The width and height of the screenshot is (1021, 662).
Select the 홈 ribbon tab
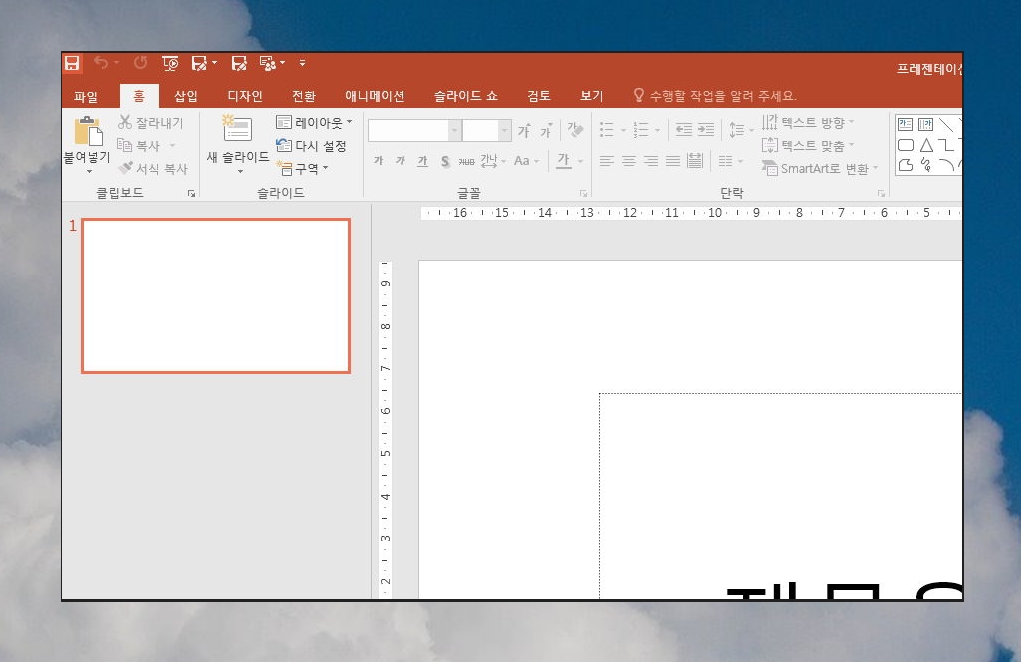[x=139, y=96]
